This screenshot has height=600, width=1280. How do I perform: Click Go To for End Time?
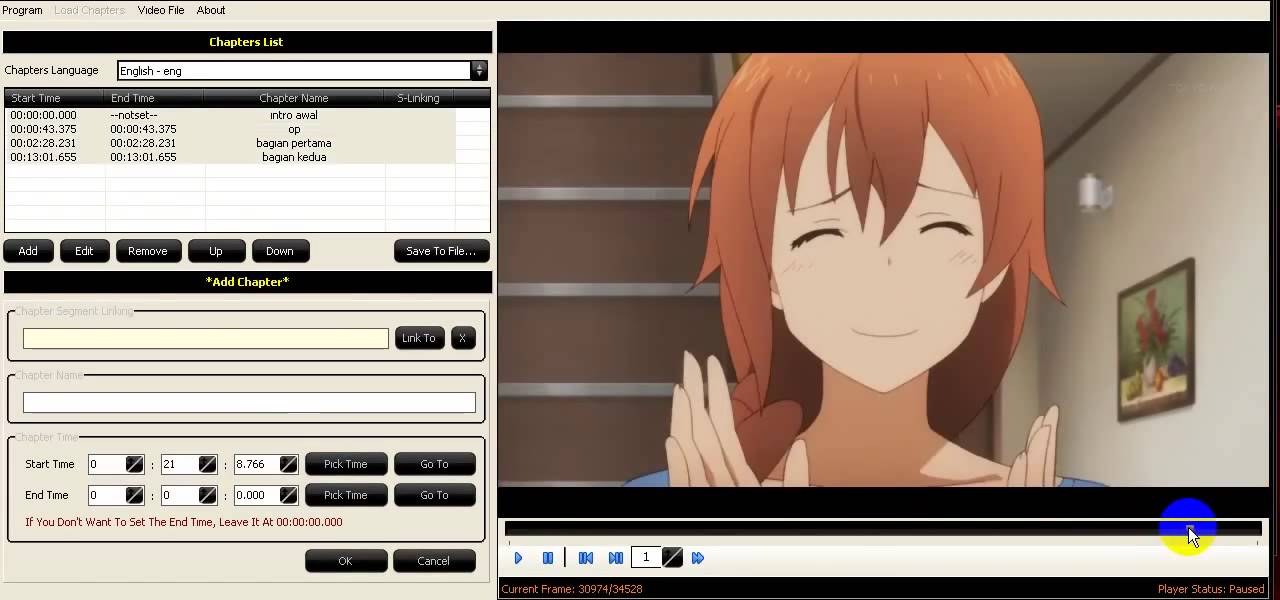(x=434, y=495)
